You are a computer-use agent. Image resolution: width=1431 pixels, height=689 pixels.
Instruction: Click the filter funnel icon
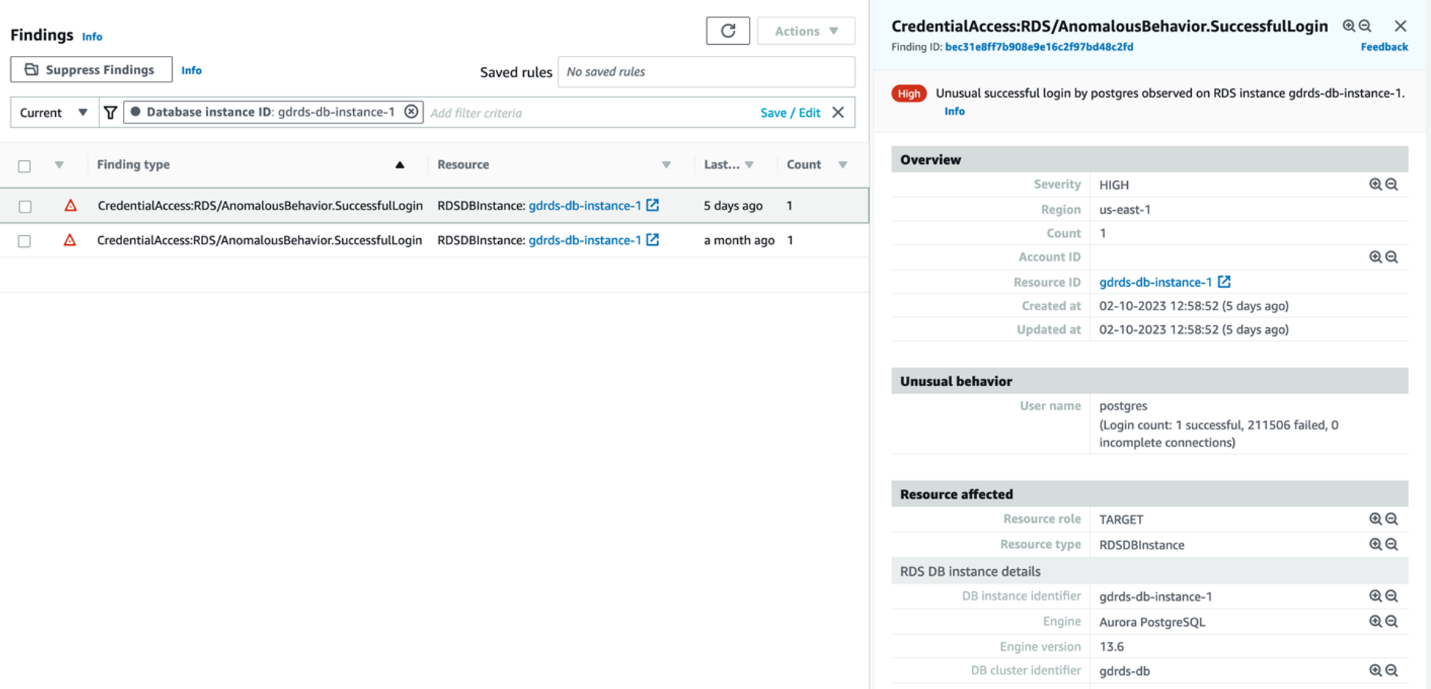(x=110, y=112)
